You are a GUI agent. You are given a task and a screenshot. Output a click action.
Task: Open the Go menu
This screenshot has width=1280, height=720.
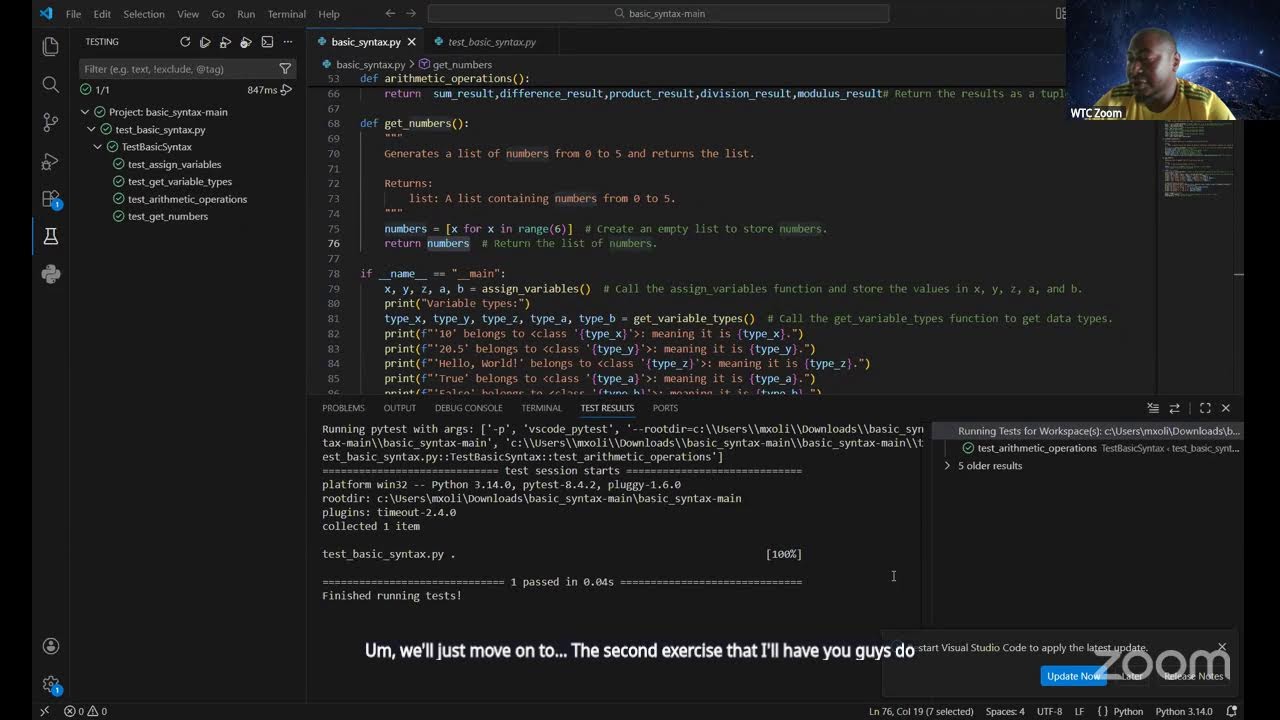tap(218, 14)
